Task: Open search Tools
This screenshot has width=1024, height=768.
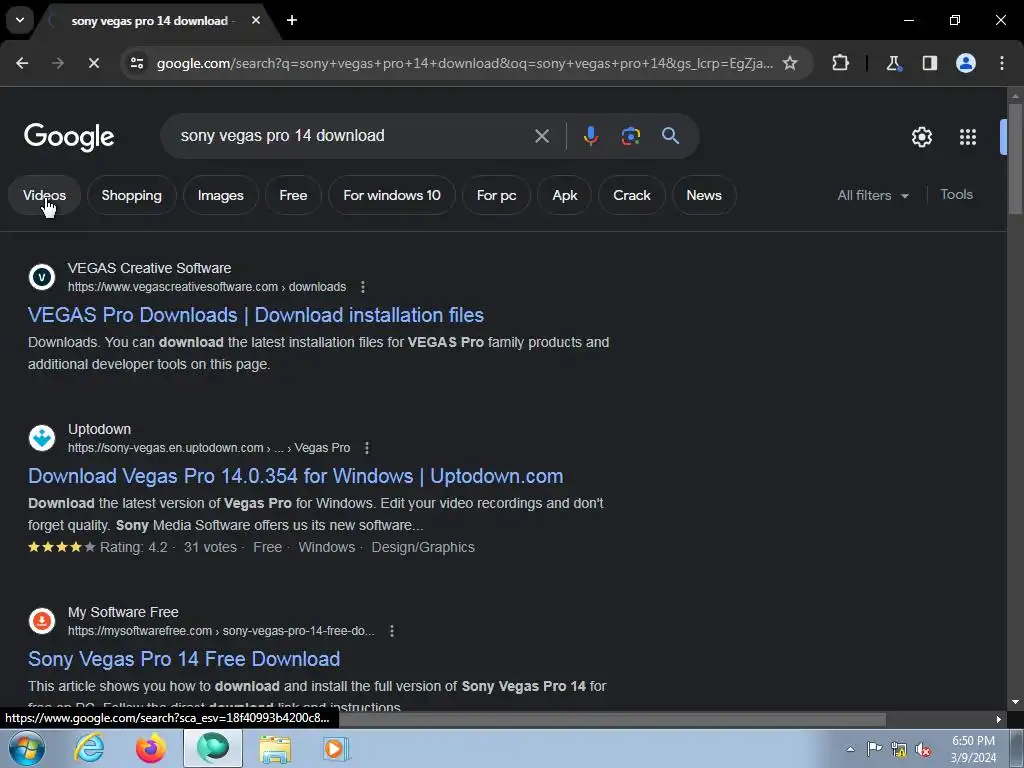Action: coord(956,195)
